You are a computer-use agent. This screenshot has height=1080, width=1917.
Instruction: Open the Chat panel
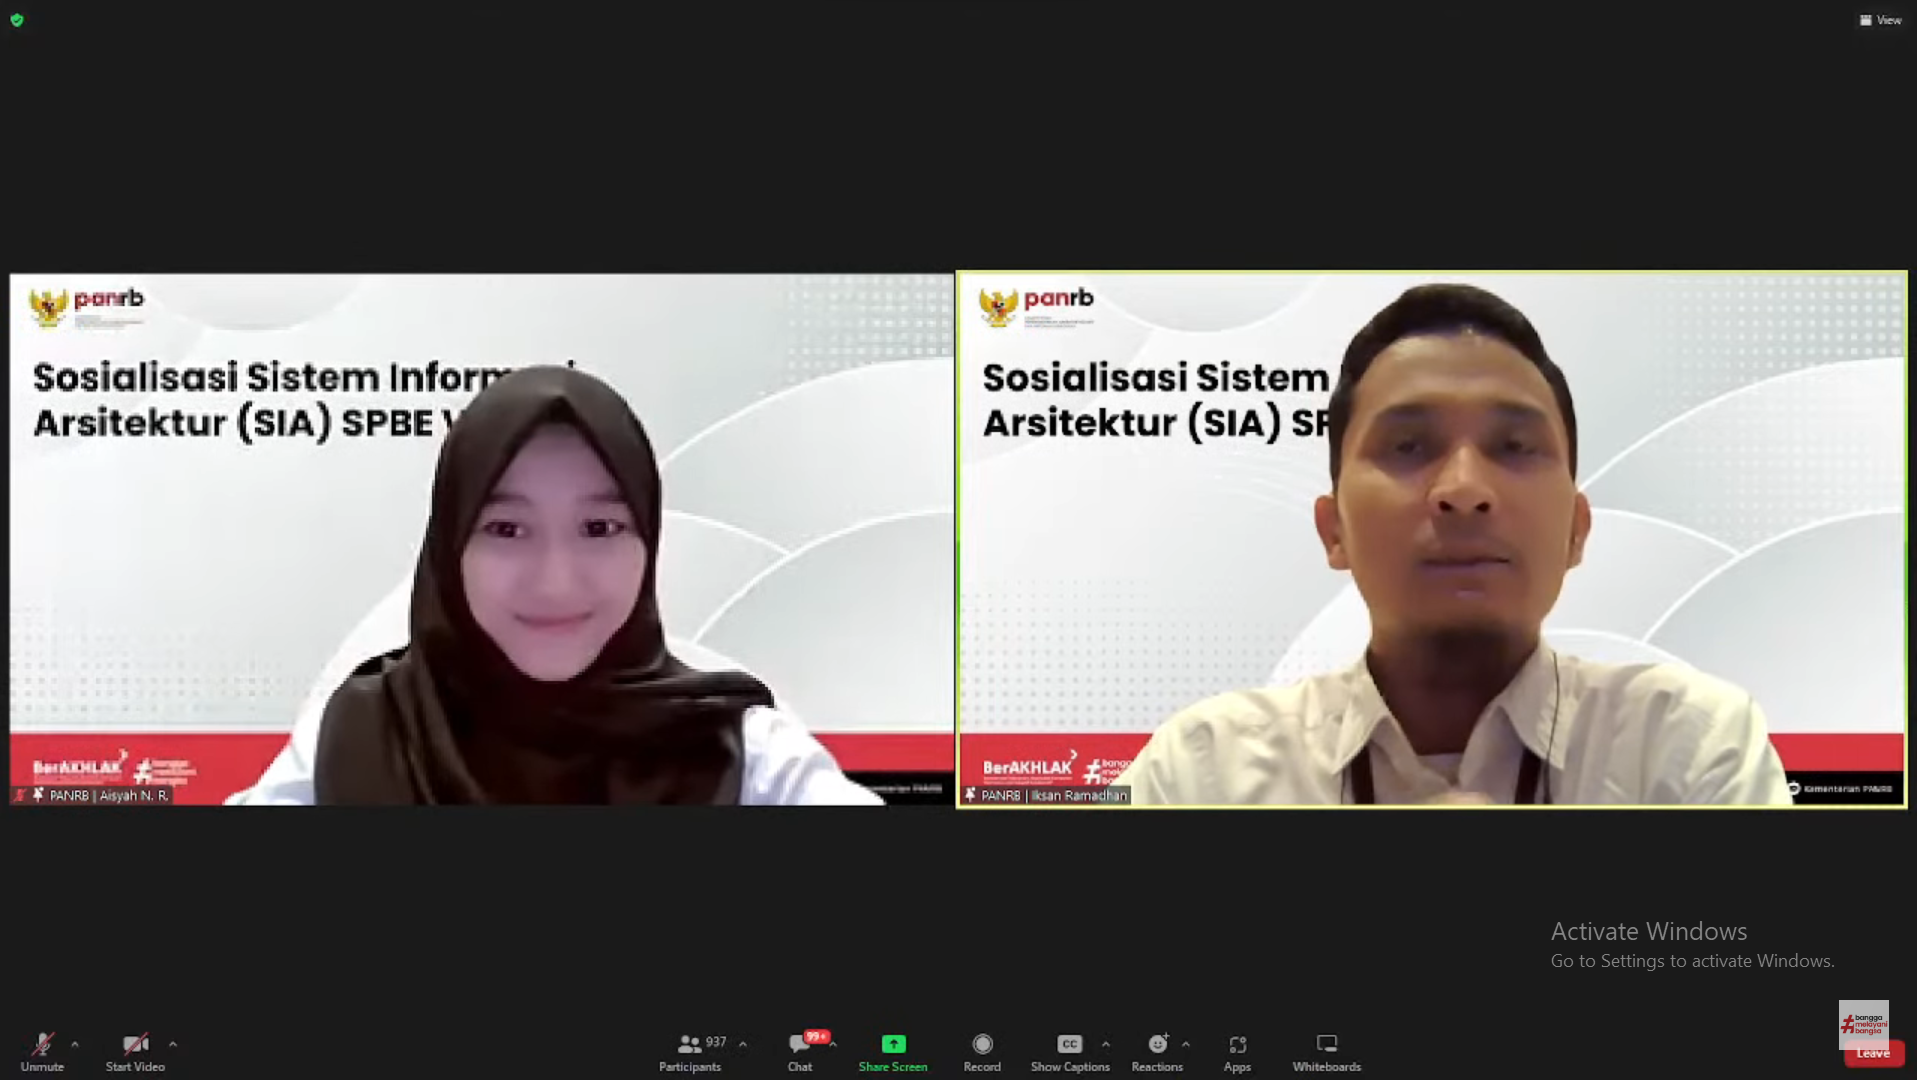pos(799,1052)
